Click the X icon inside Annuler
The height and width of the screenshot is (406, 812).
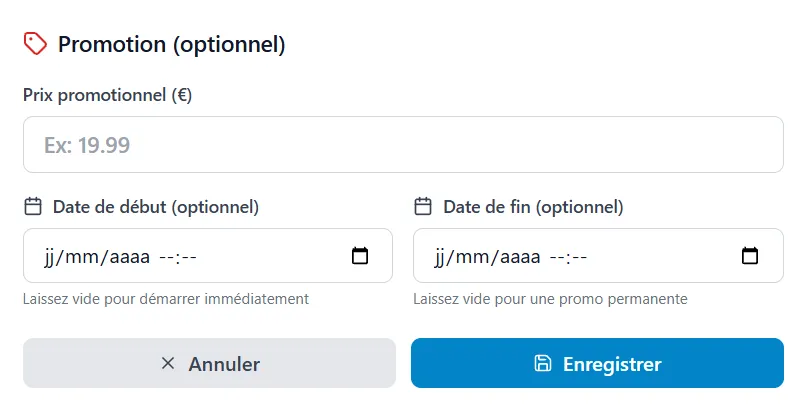(168, 364)
